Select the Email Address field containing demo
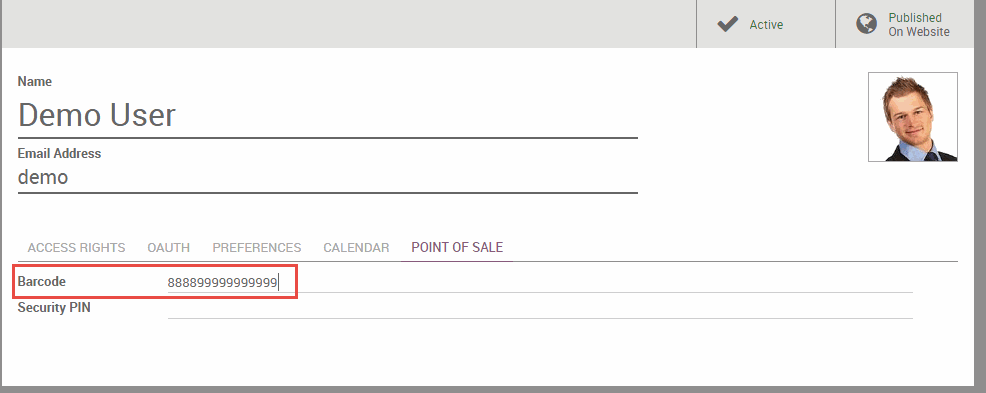 pyautogui.click(x=328, y=177)
